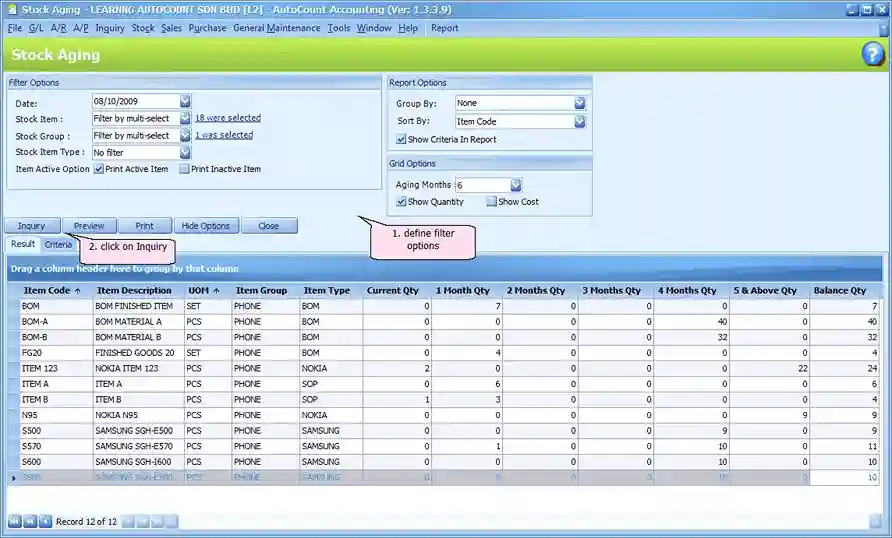Open the Stock menu
The height and width of the screenshot is (538, 892).
tap(143, 28)
